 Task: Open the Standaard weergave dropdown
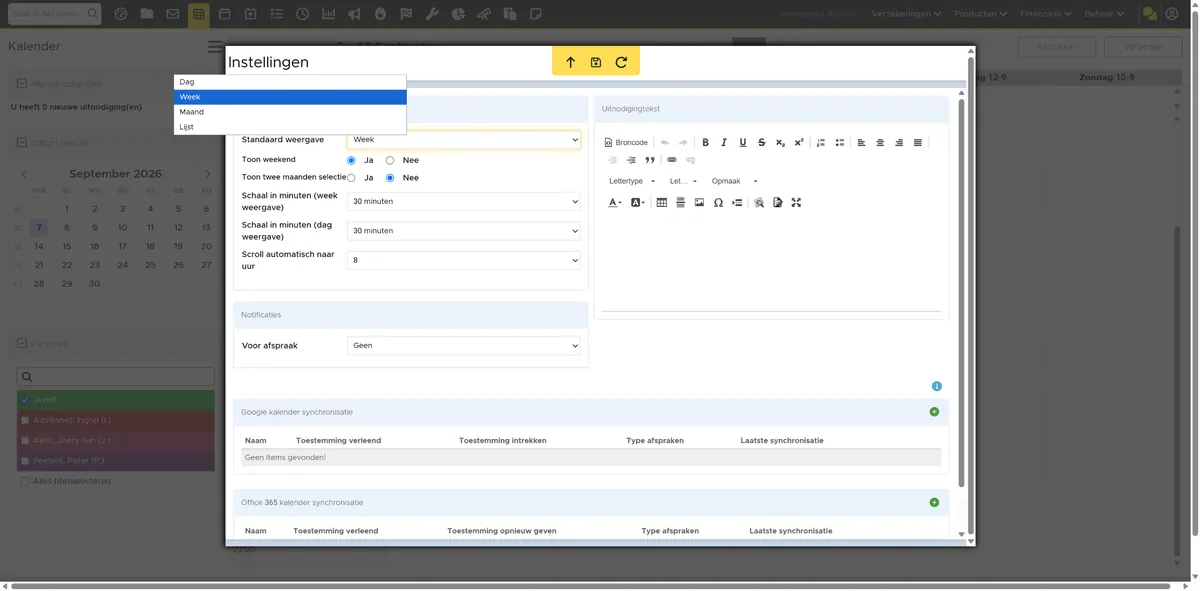464,140
